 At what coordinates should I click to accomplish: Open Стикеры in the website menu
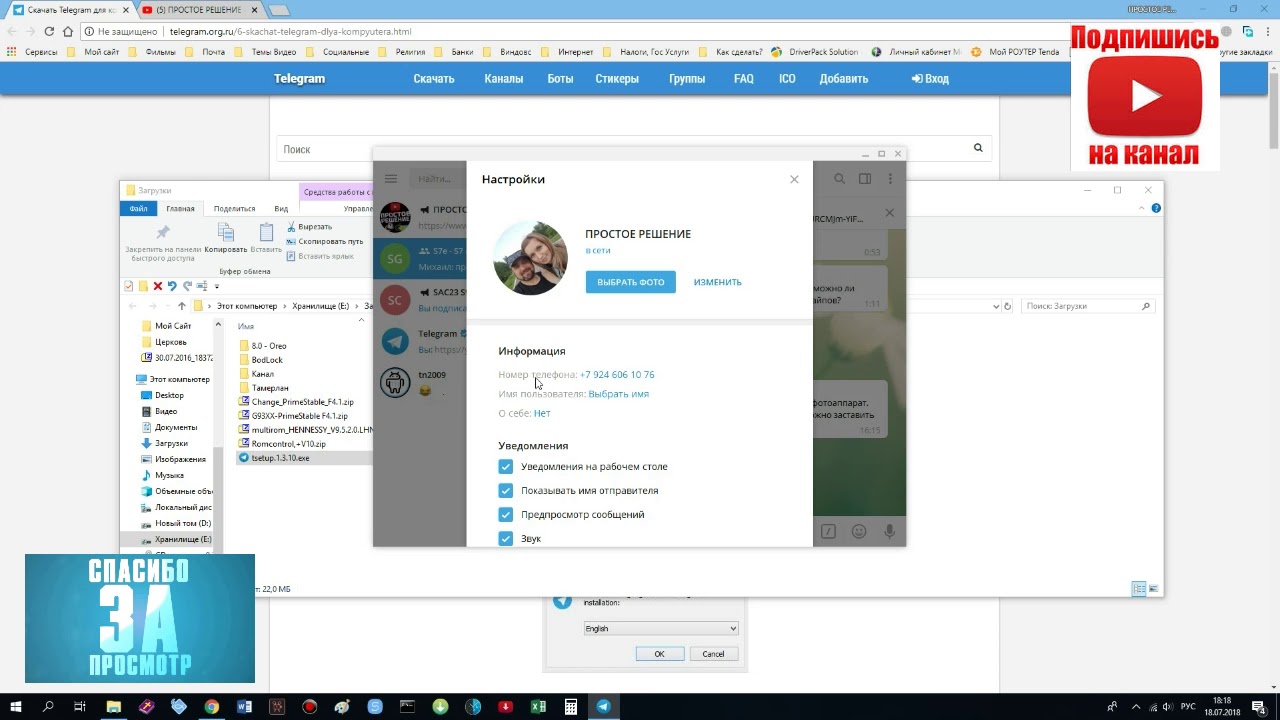[617, 79]
